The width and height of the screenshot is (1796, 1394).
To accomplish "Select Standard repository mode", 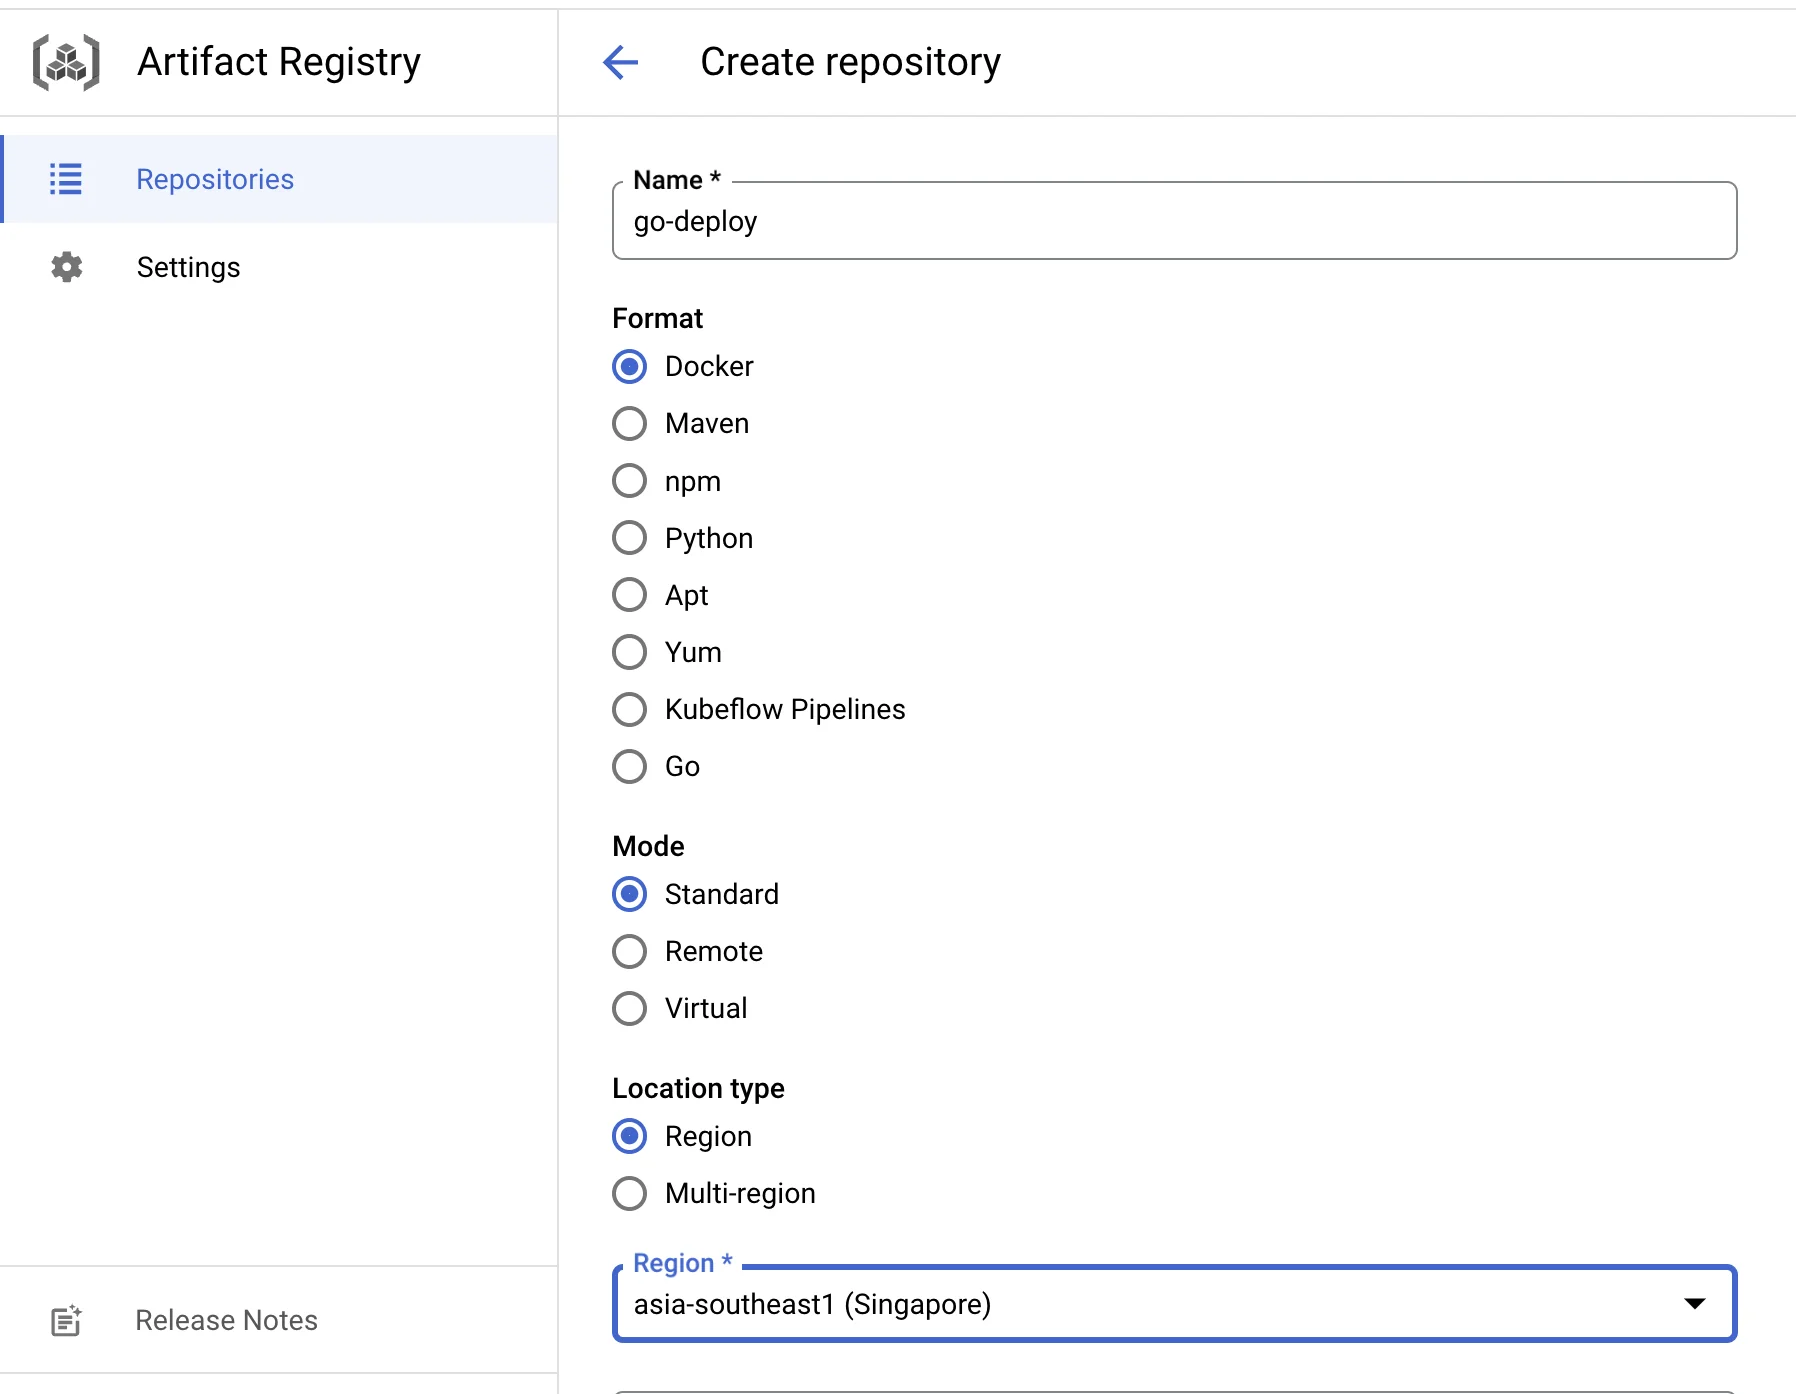I will 629,894.
